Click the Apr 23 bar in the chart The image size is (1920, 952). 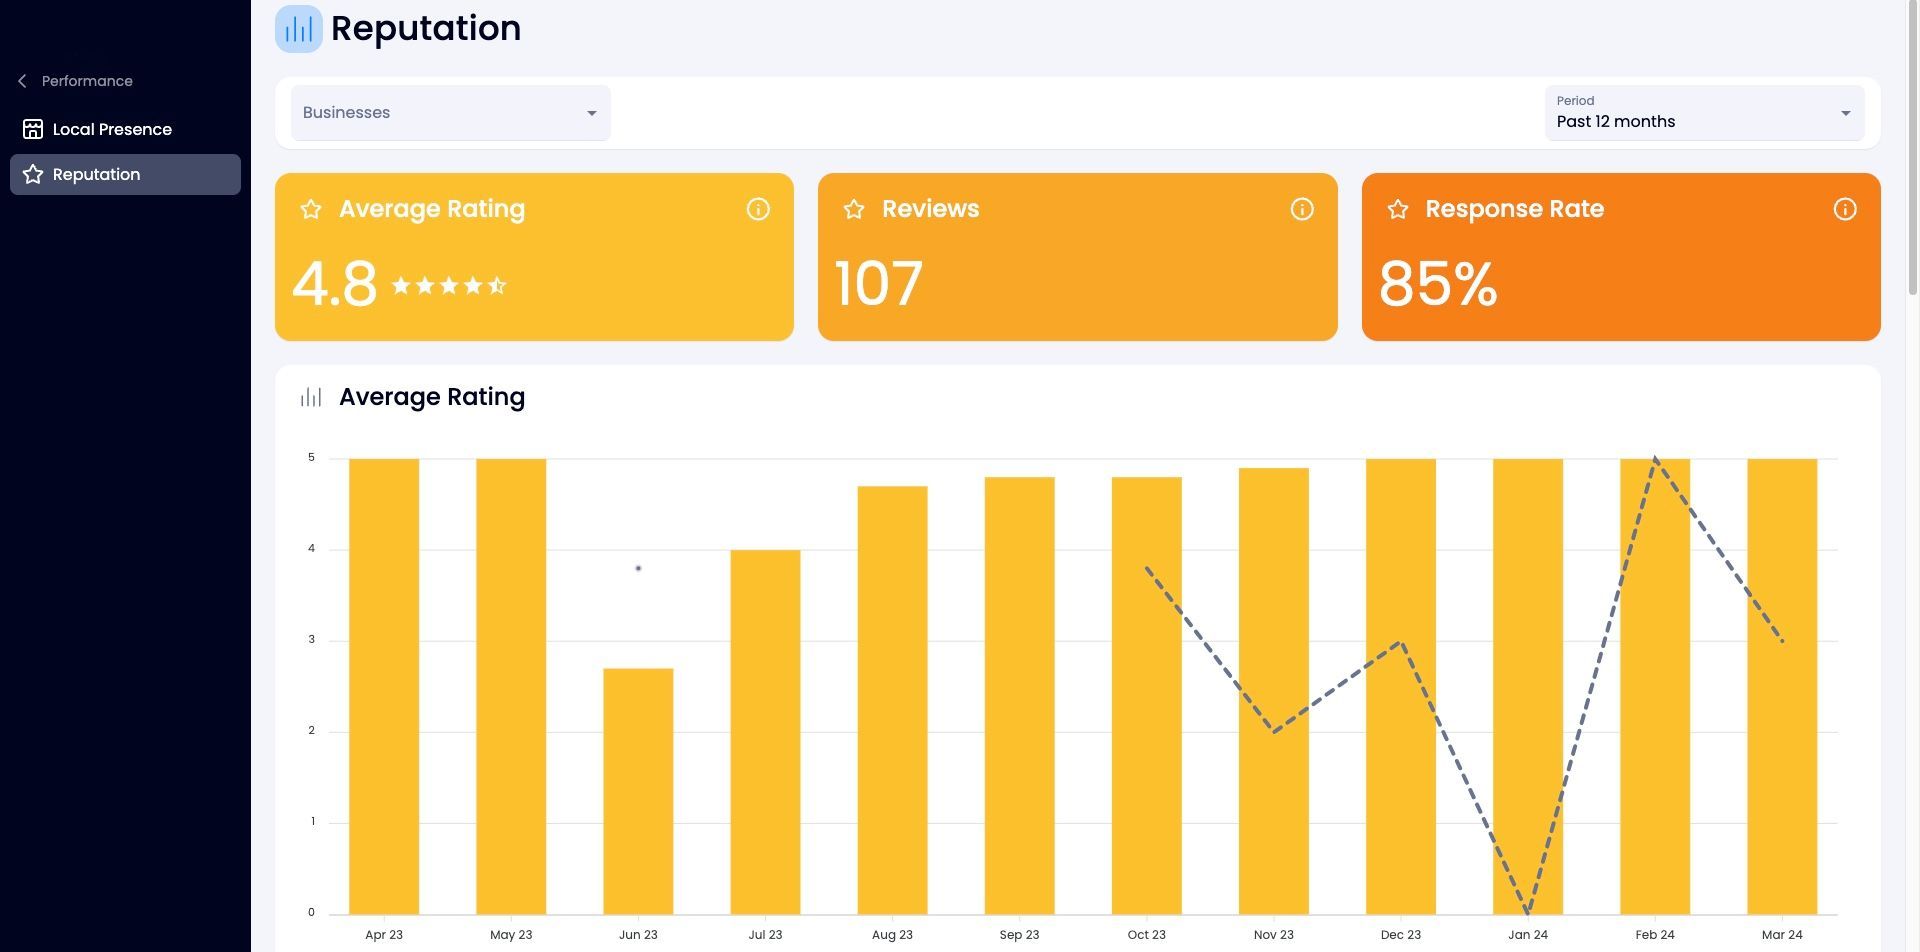pyautogui.click(x=384, y=686)
